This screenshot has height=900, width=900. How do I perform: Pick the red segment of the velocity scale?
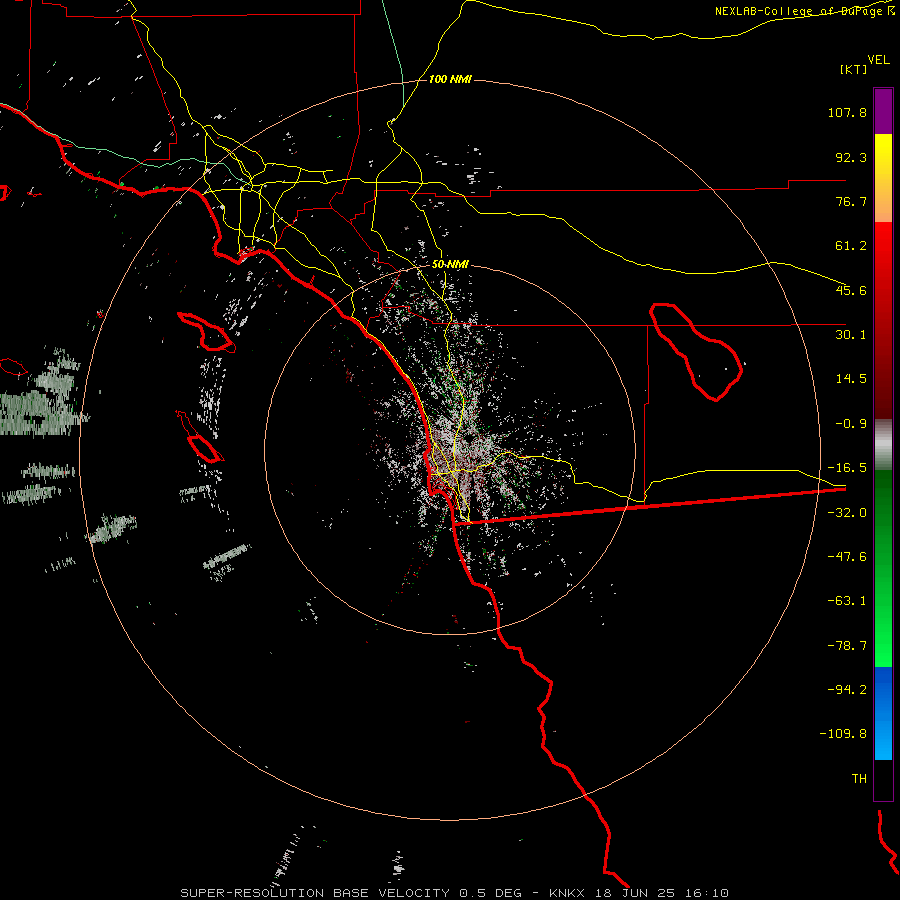tap(883, 320)
